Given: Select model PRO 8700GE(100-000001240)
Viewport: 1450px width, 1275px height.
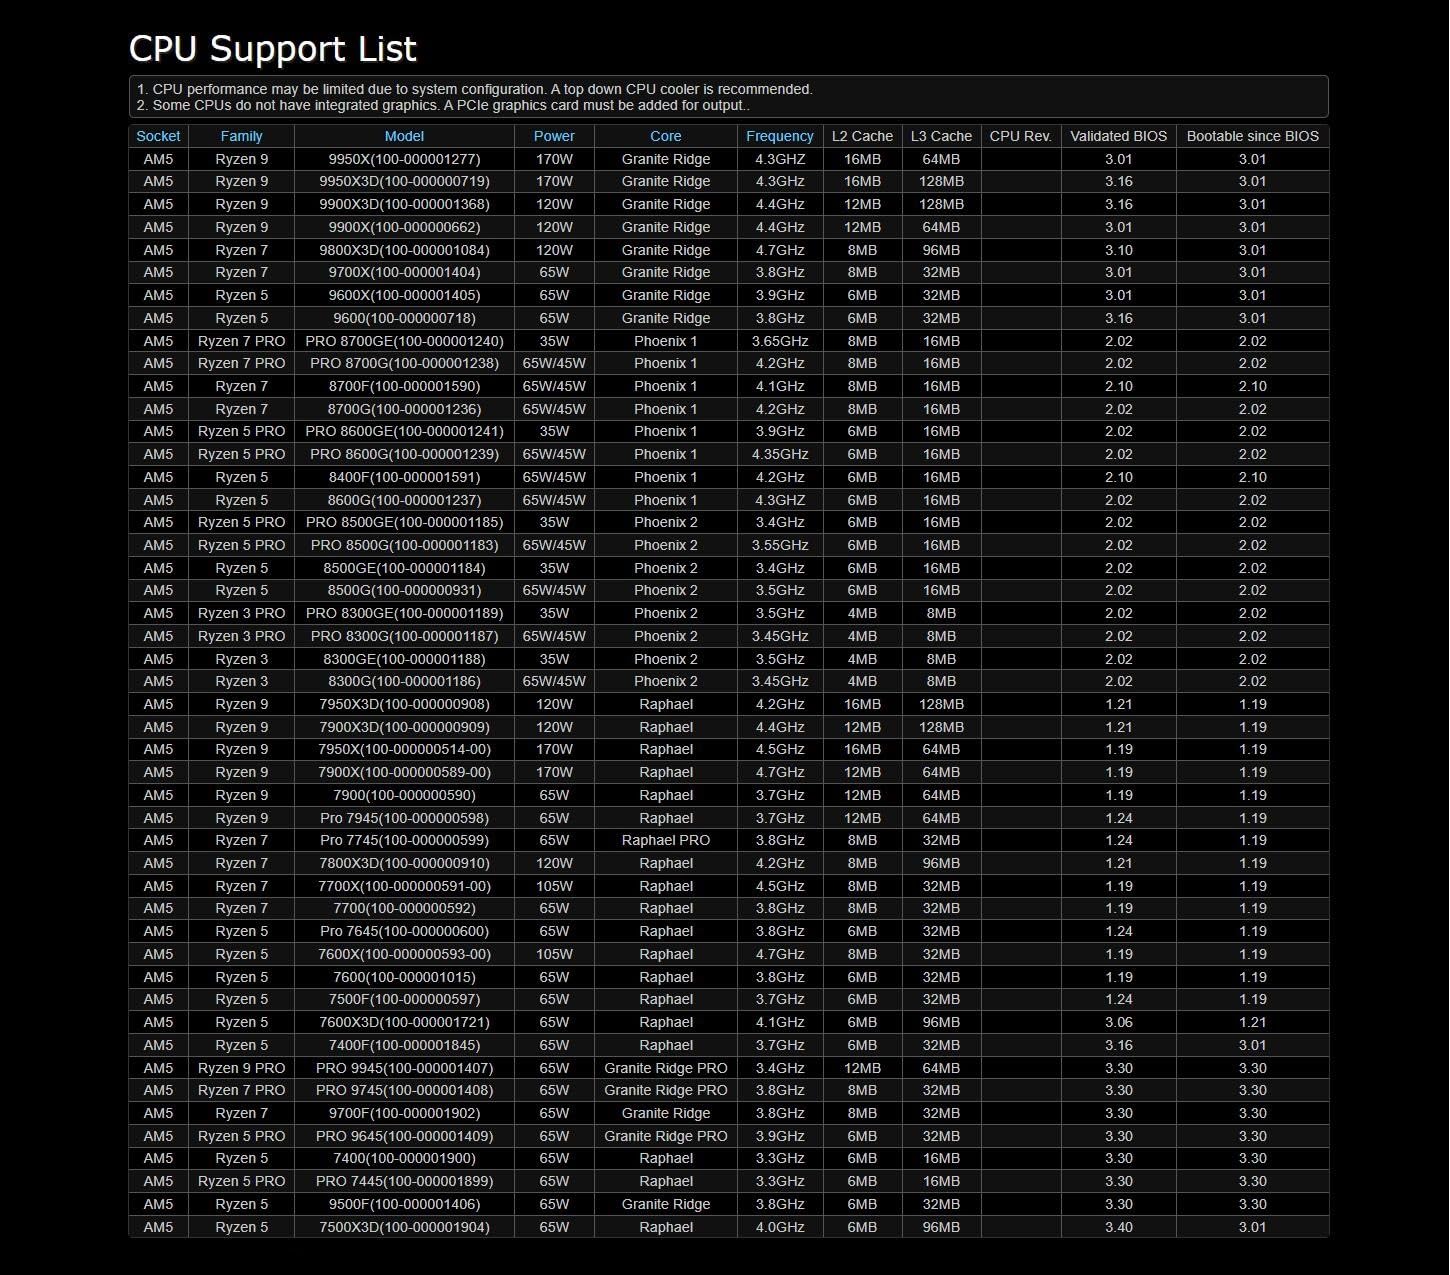Looking at the screenshot, I should tap(404, 341).
